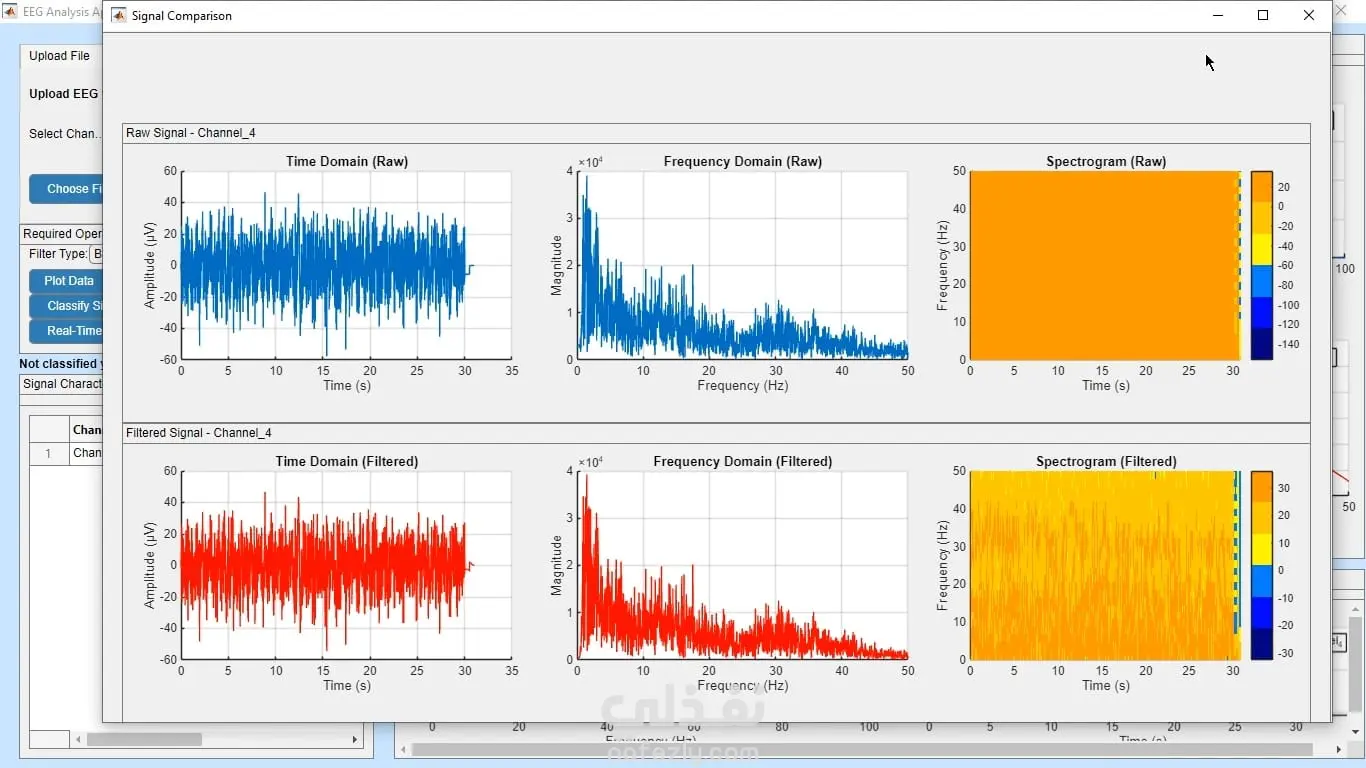
Task: Click the Spectrogram (Filtered) colorbar
Action: [1262, 565]
